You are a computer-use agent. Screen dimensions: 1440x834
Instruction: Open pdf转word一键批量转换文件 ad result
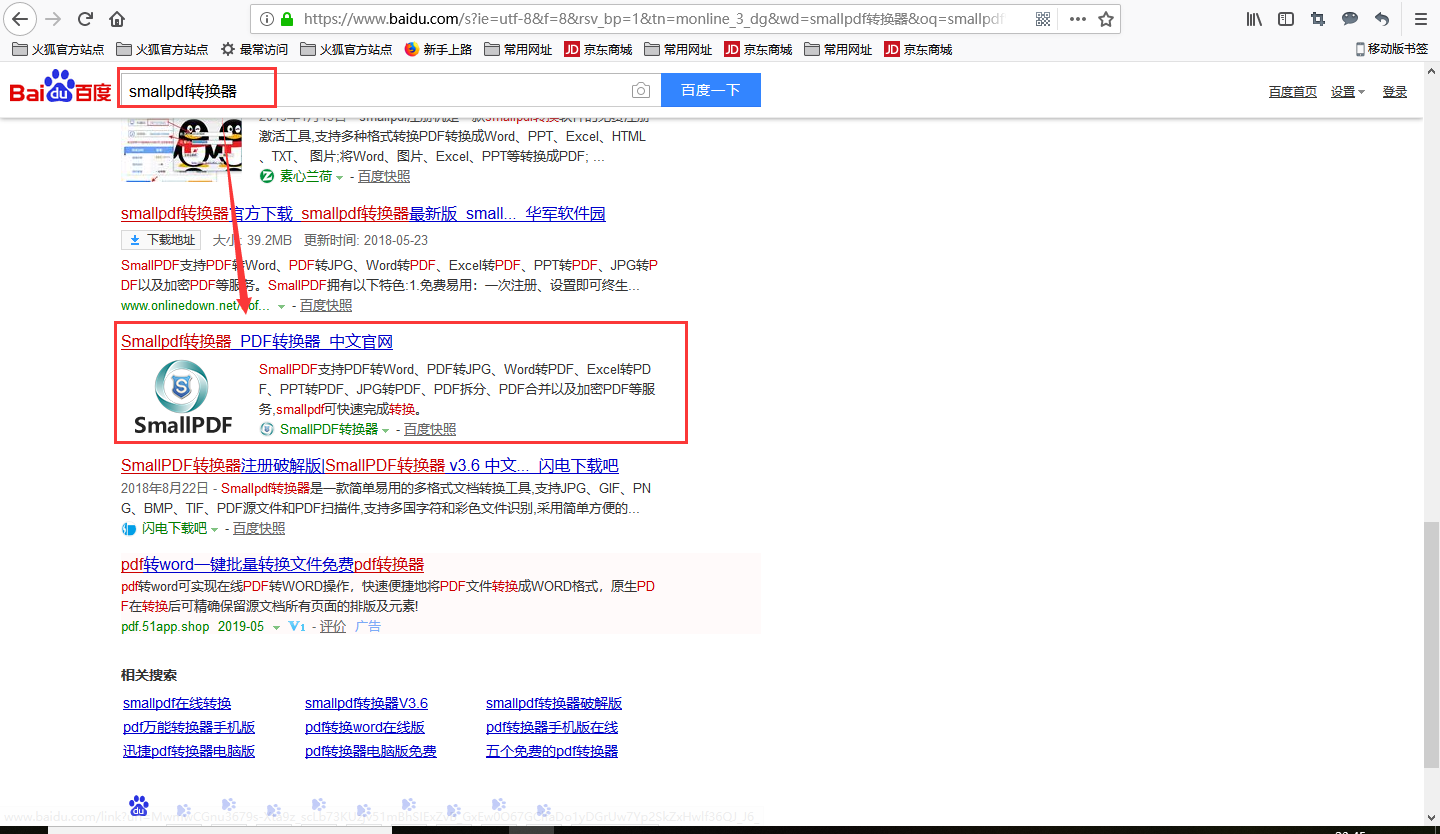[x=272, y=564]
